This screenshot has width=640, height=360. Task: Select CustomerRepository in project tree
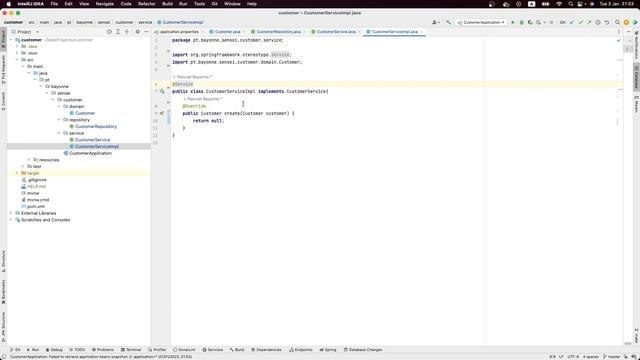[x=96, y=127]
